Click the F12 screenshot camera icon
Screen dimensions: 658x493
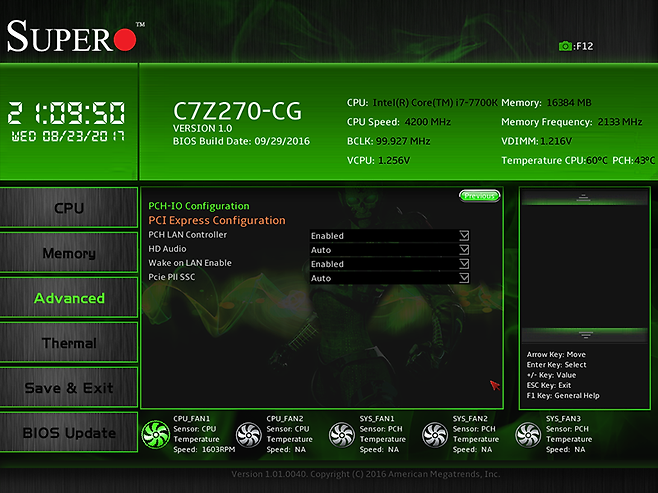click(x=565, y=46)
